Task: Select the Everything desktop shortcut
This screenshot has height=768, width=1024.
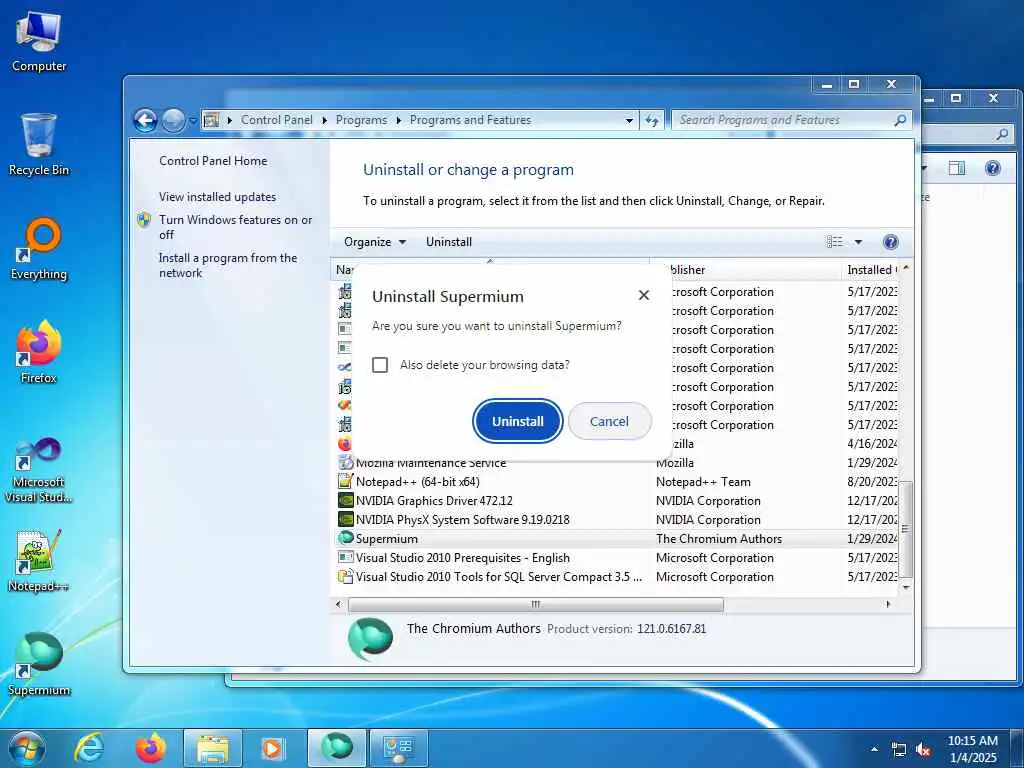Action: pyautogui.click(x=39, y=249)
